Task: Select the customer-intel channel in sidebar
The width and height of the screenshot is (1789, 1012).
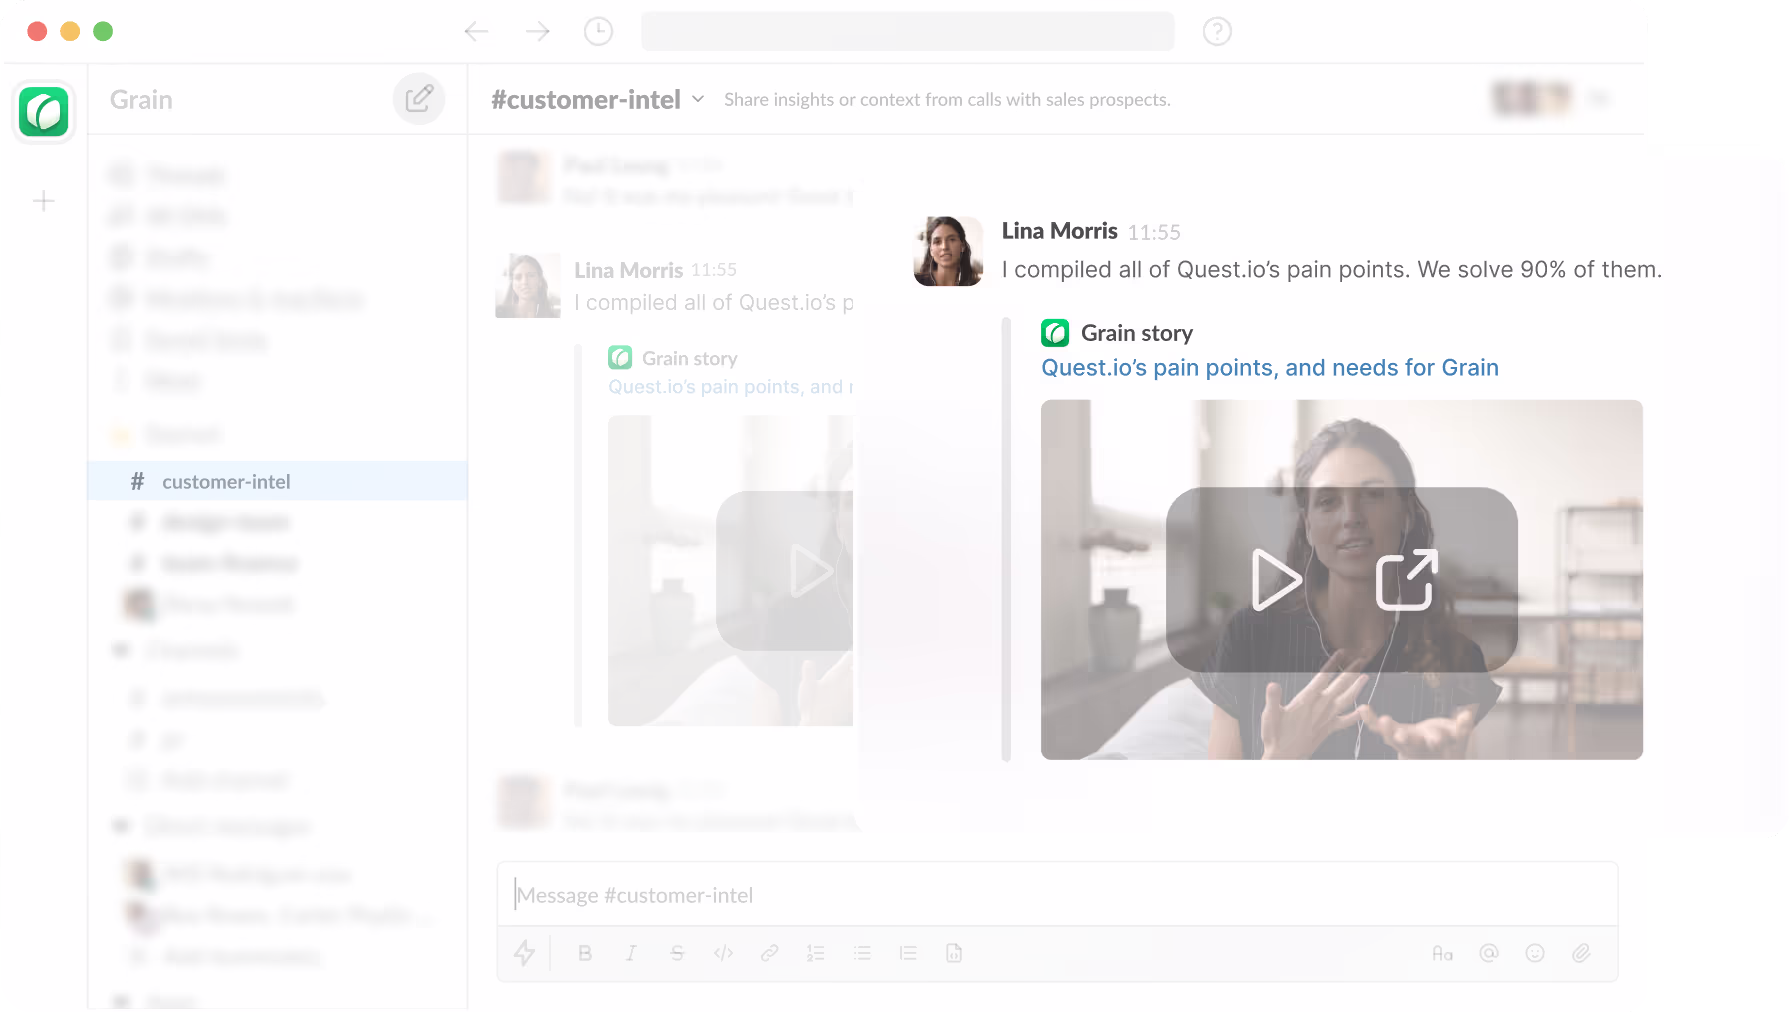Action: (226, 482)
